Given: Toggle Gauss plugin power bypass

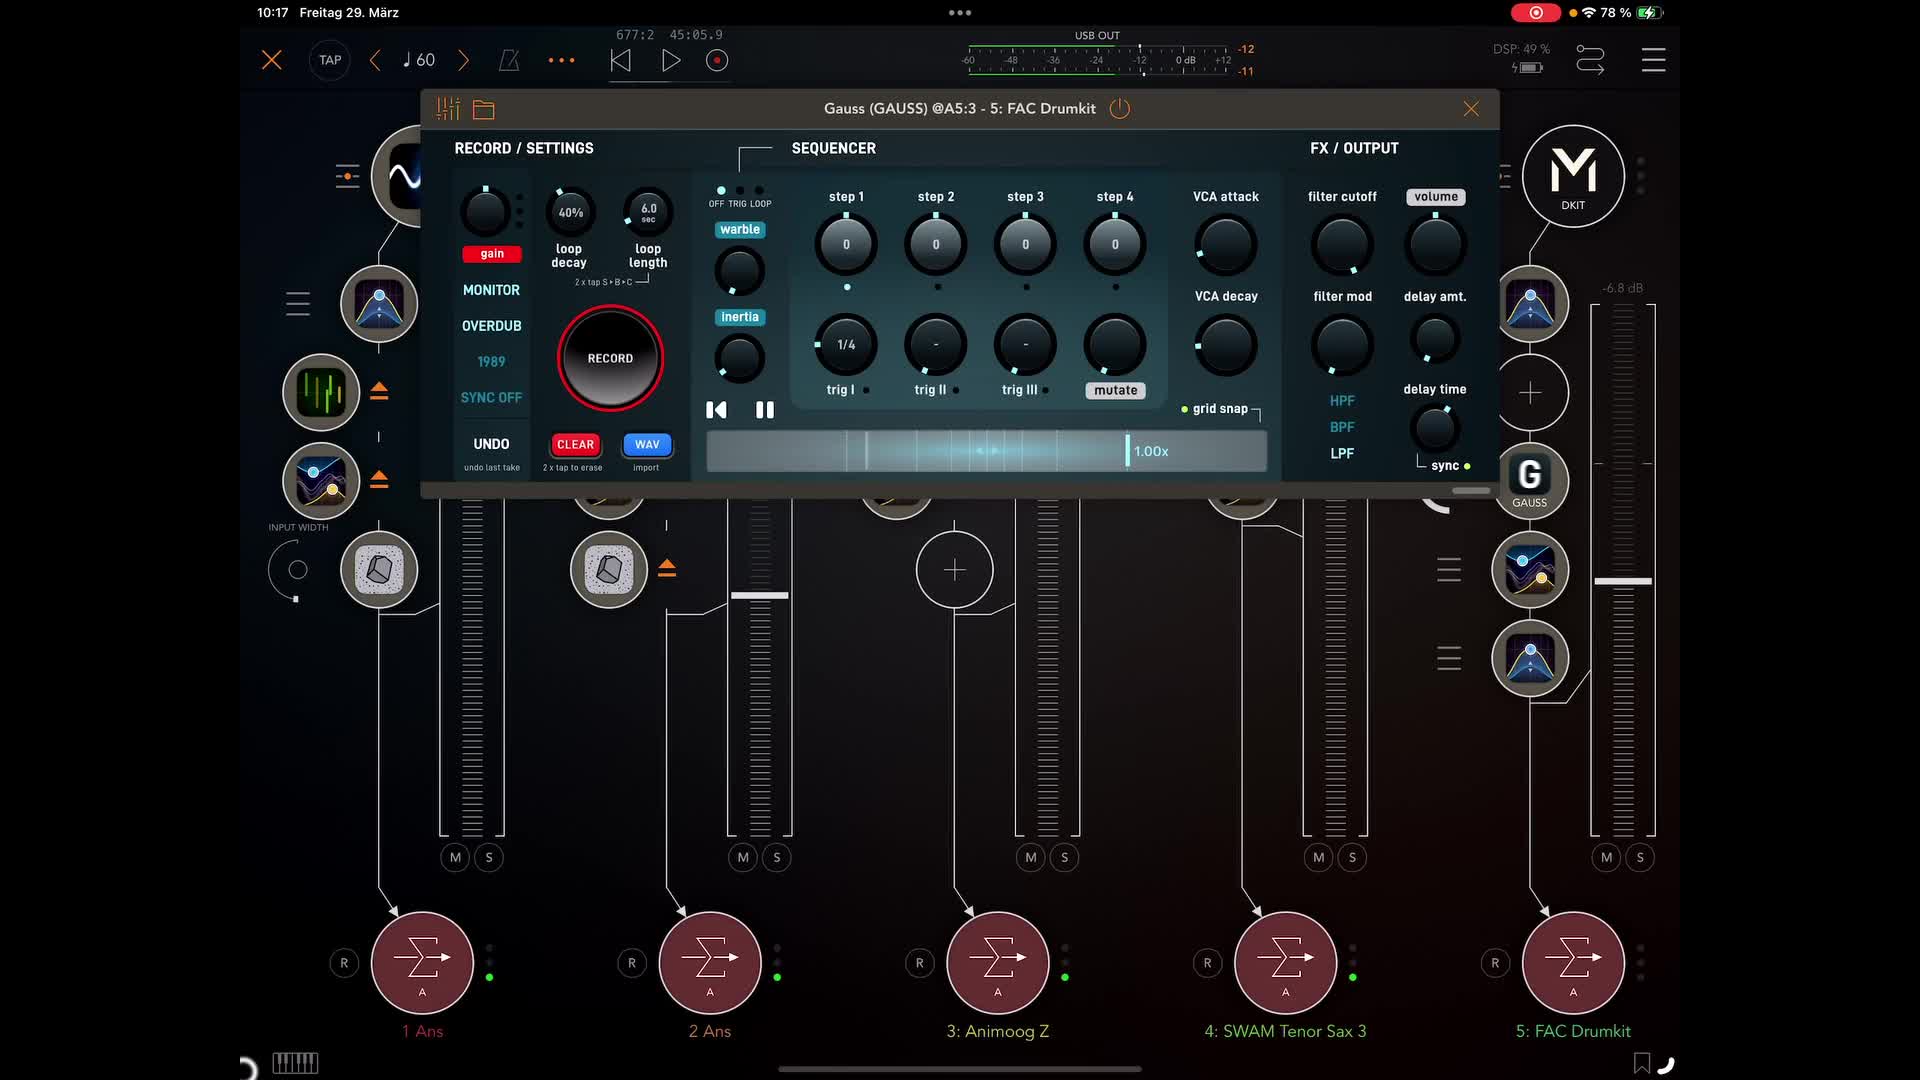Looking at the screenshot, I should click(x=1120, y=108).
